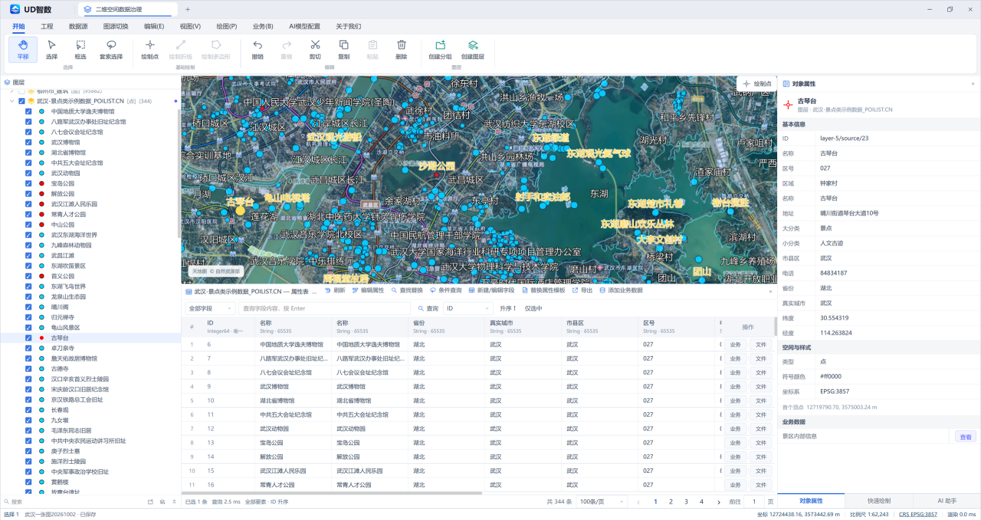Toggle the 中山公园 layer checkbox
The width and height of the screenshot is (981, 520).
click(x=28, y=225)
